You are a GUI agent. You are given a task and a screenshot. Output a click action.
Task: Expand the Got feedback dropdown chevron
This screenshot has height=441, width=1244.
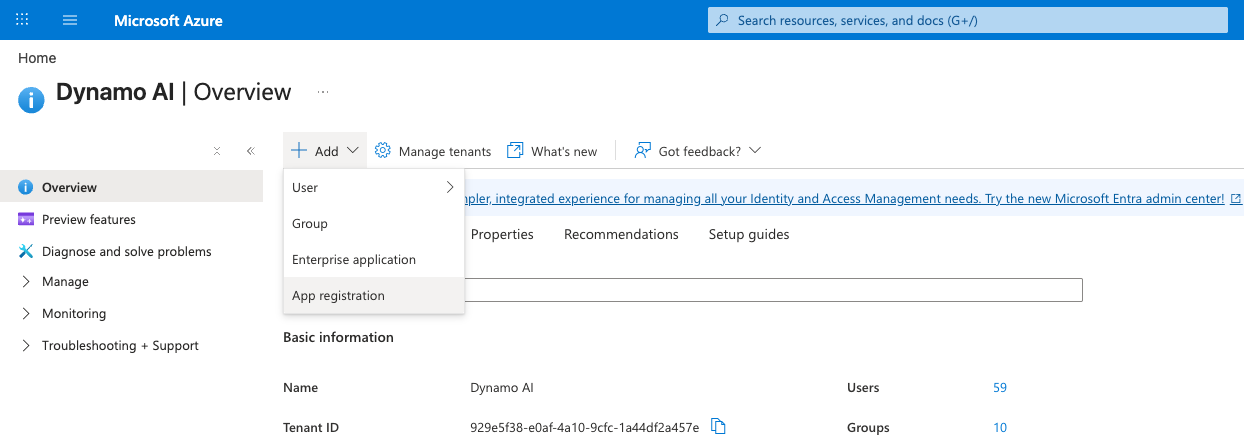(x=755, y=151)
